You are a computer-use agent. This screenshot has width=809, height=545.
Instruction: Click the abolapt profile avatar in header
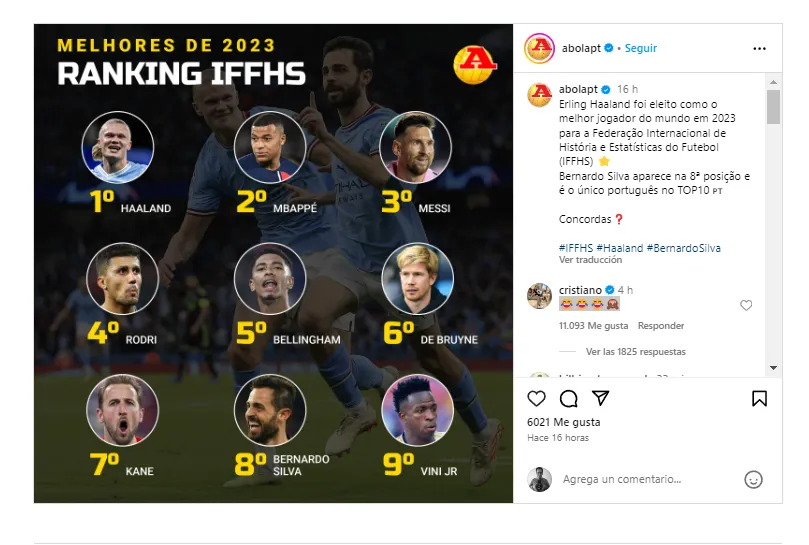point(540,48)
